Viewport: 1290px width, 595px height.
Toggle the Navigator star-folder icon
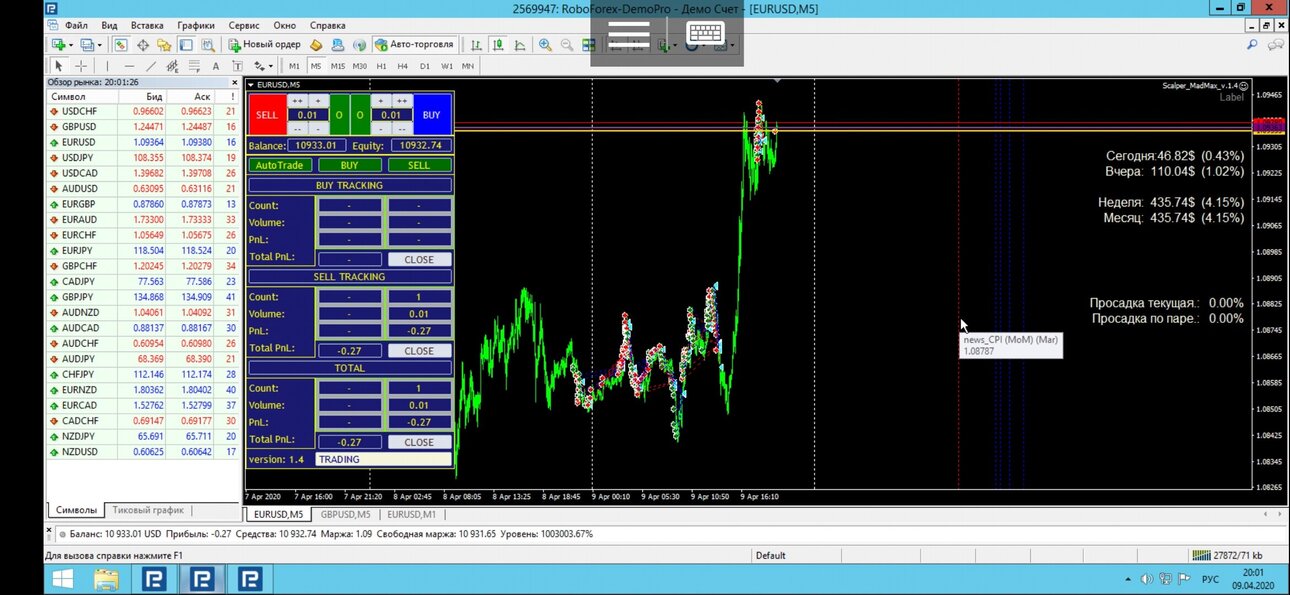point(165,45)
